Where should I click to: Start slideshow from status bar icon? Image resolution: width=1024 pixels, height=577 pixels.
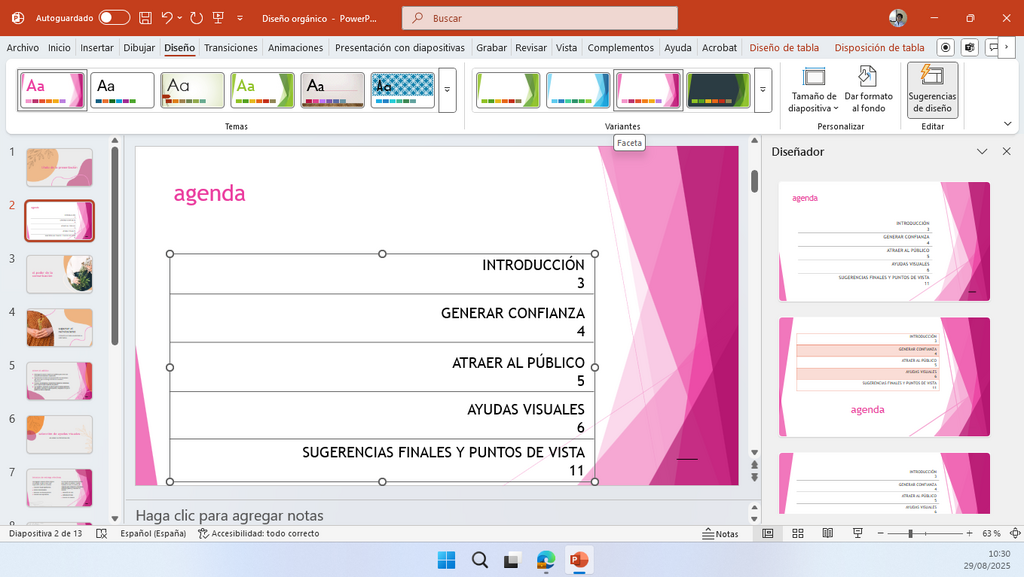(x=857, y=533)
